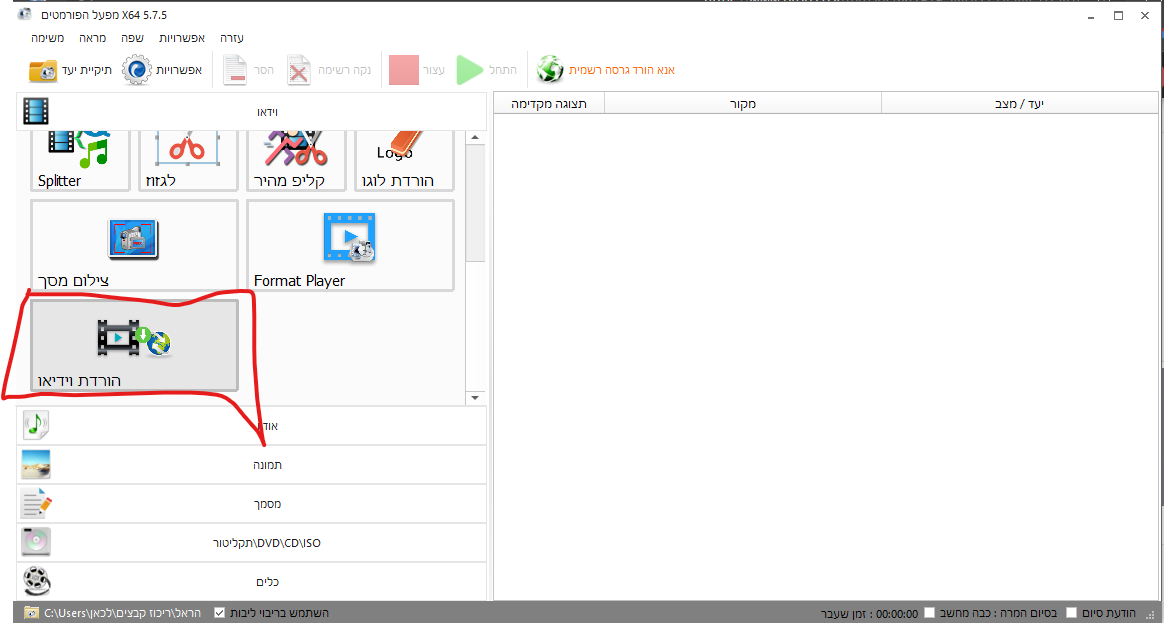Click the music note audio icon
Viewport: 1164px width, 623px height.
click(36, 425)
